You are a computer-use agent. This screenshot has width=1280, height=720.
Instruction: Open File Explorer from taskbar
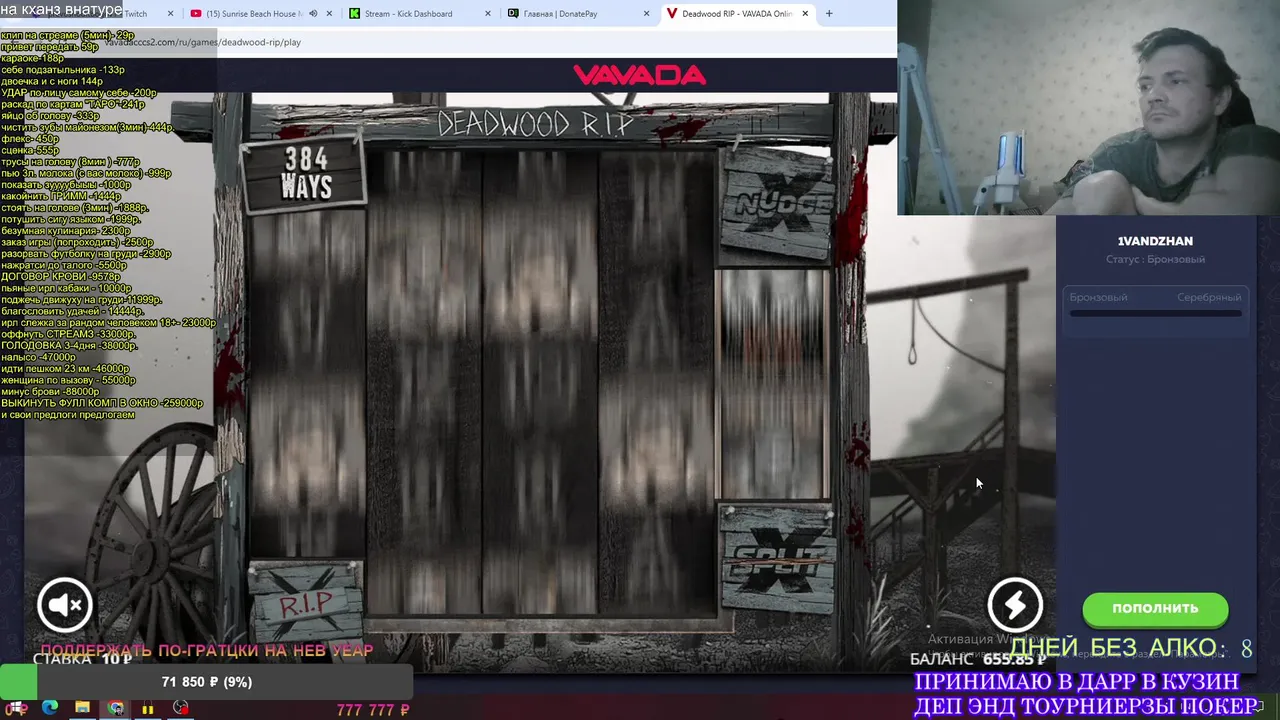(x=82, y=708)
